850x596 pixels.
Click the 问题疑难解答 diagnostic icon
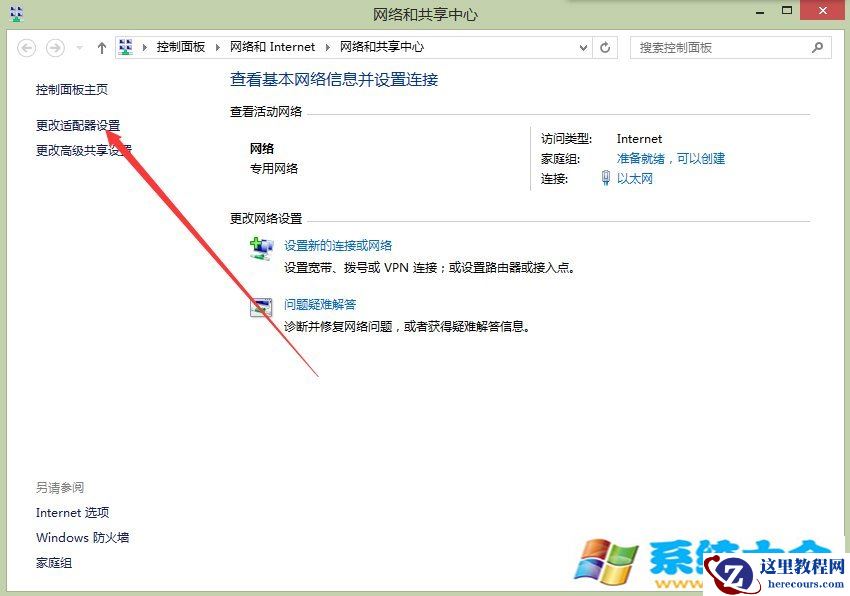pyautogui.click(x=261, y=307)
